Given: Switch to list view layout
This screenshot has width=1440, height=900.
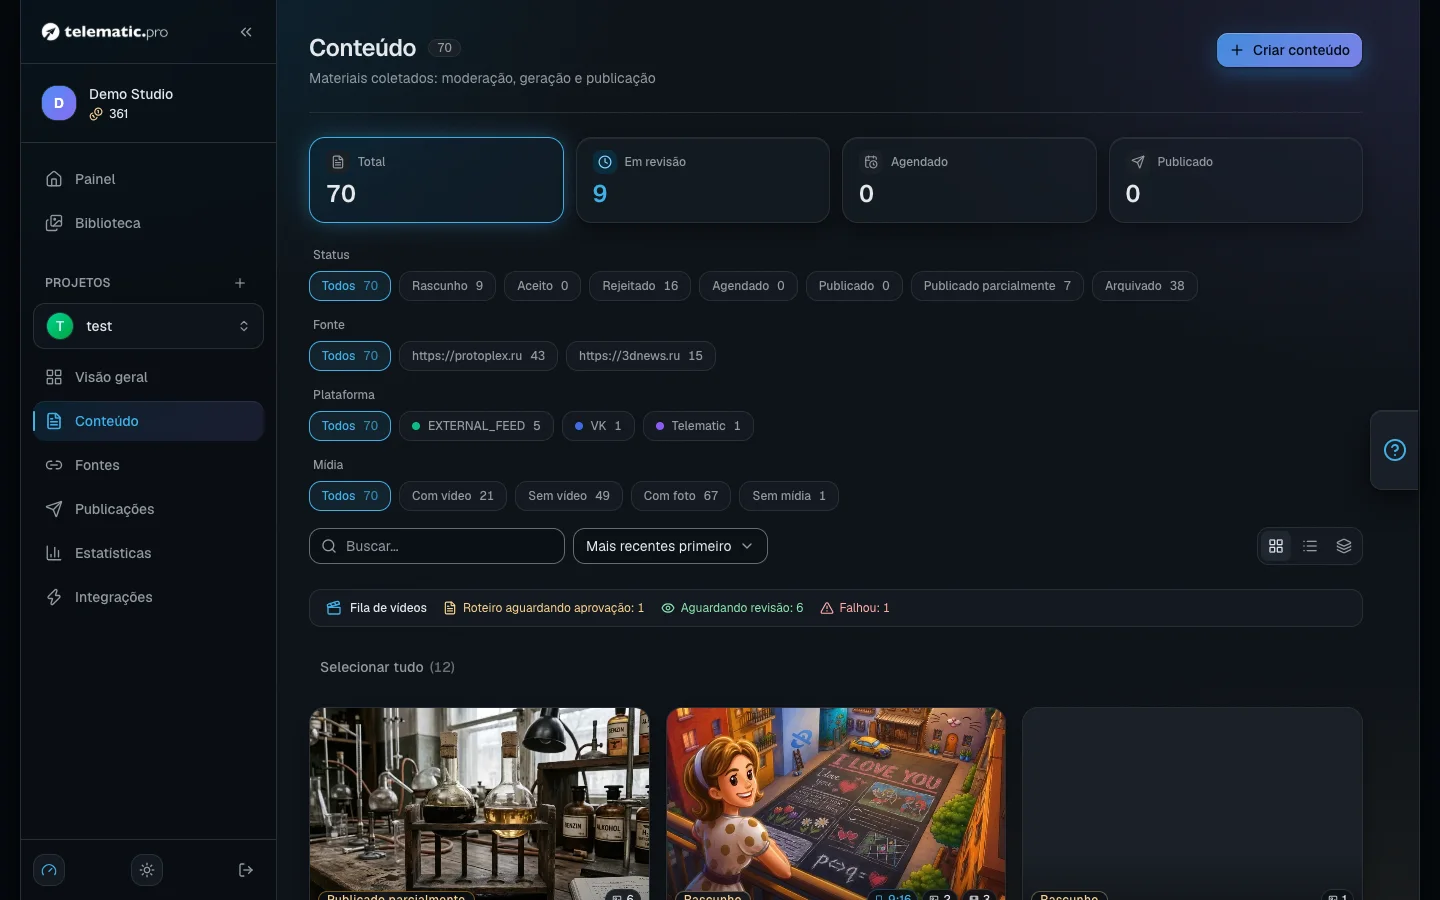Looking at the screenshot, I should click(1310, 546).
